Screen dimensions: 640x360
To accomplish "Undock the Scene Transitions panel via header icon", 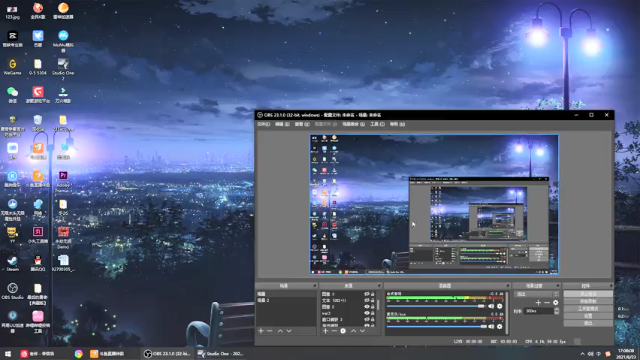I will [x=558, y=286].
